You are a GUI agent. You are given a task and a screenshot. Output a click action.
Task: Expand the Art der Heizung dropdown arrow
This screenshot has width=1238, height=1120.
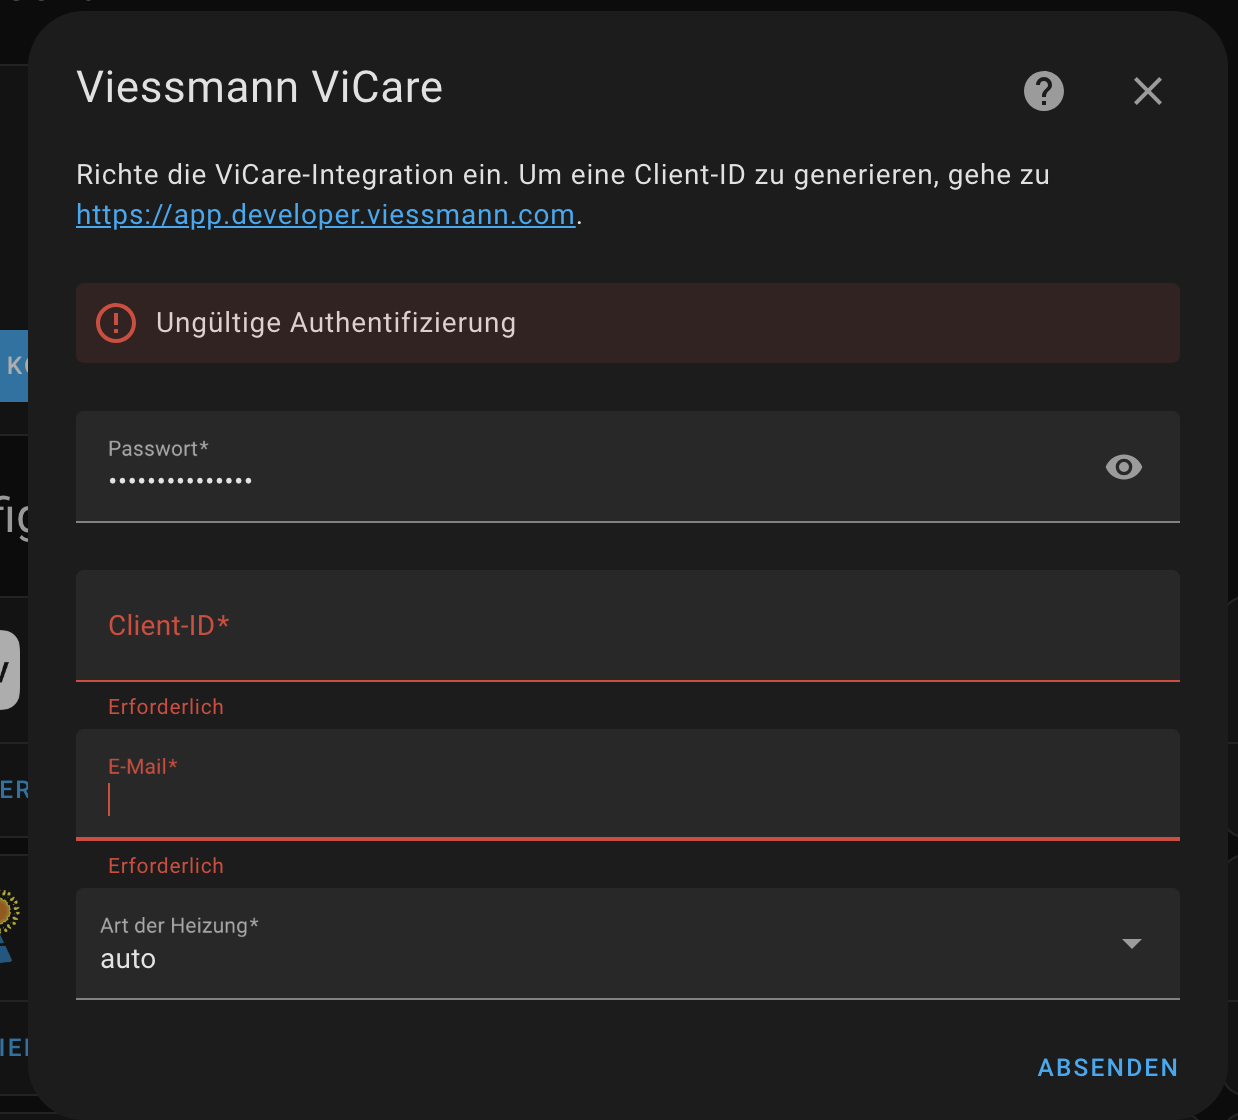point(1131,944)
